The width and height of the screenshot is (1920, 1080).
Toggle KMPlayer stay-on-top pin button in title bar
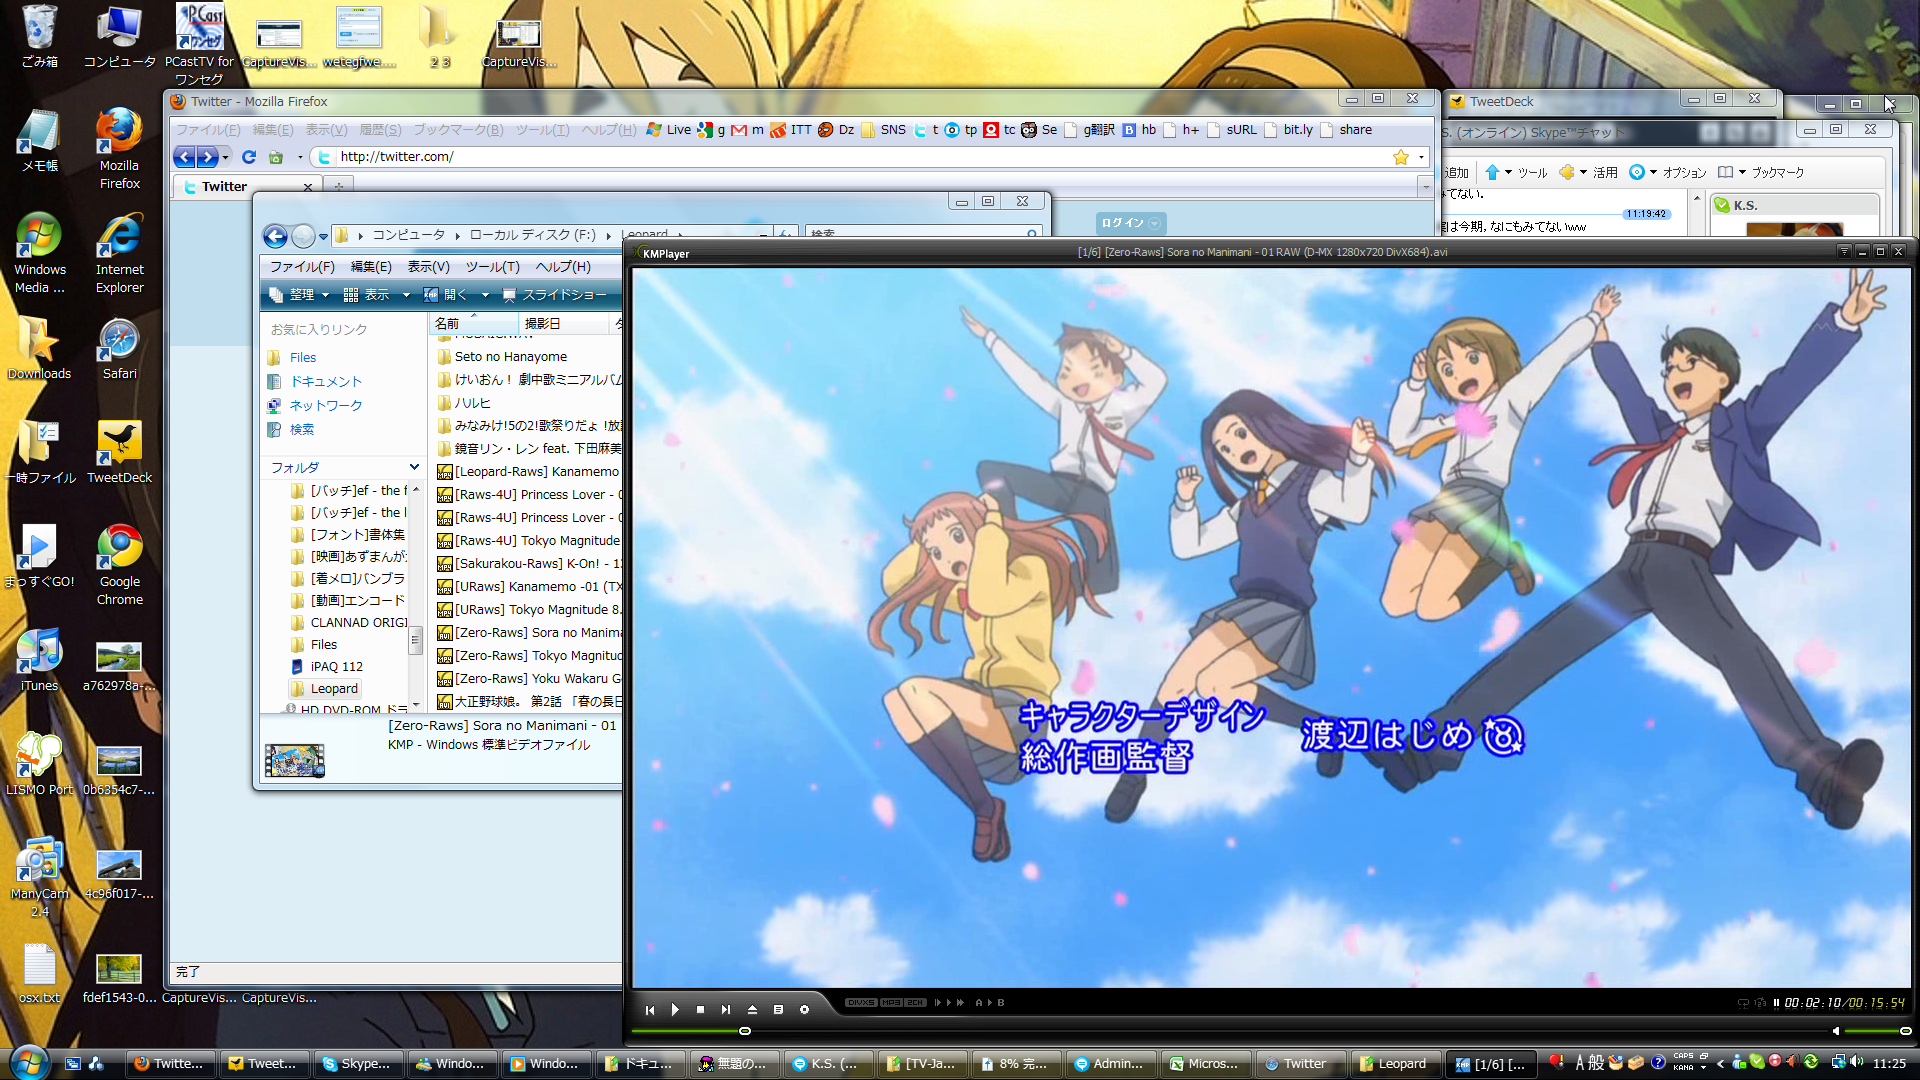1844,252
